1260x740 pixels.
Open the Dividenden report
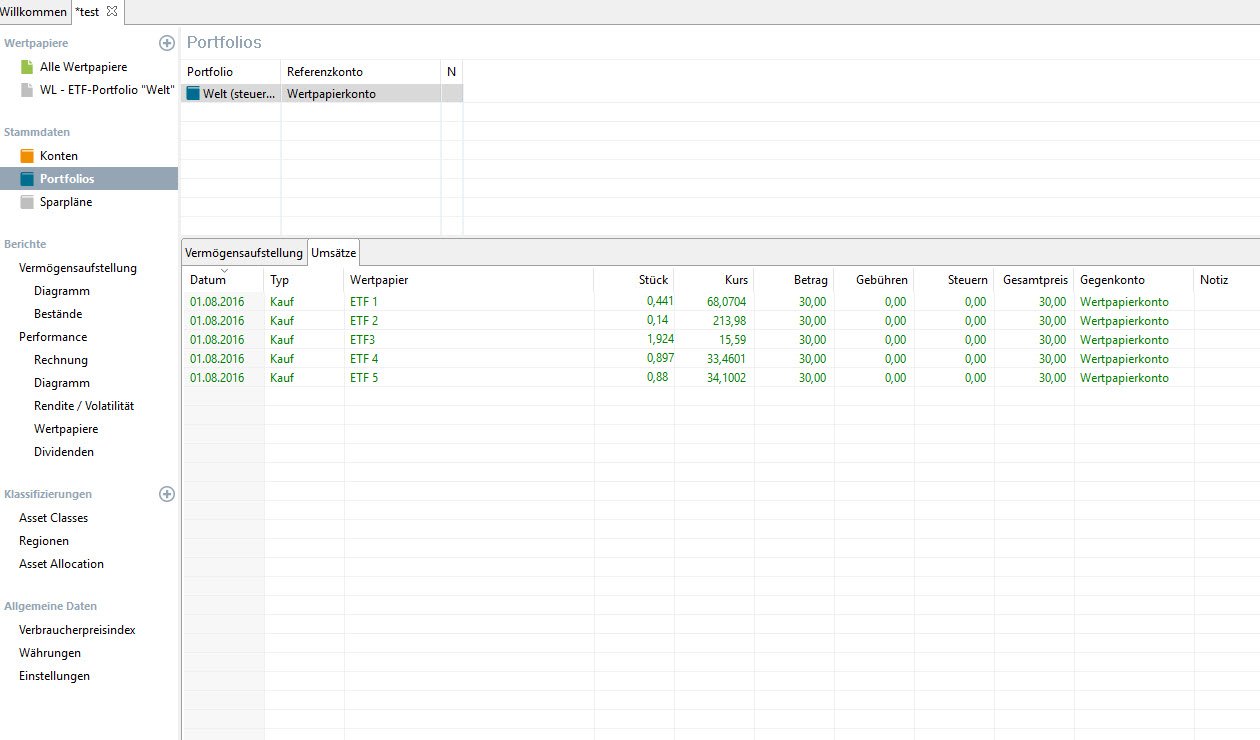[64, 452]
